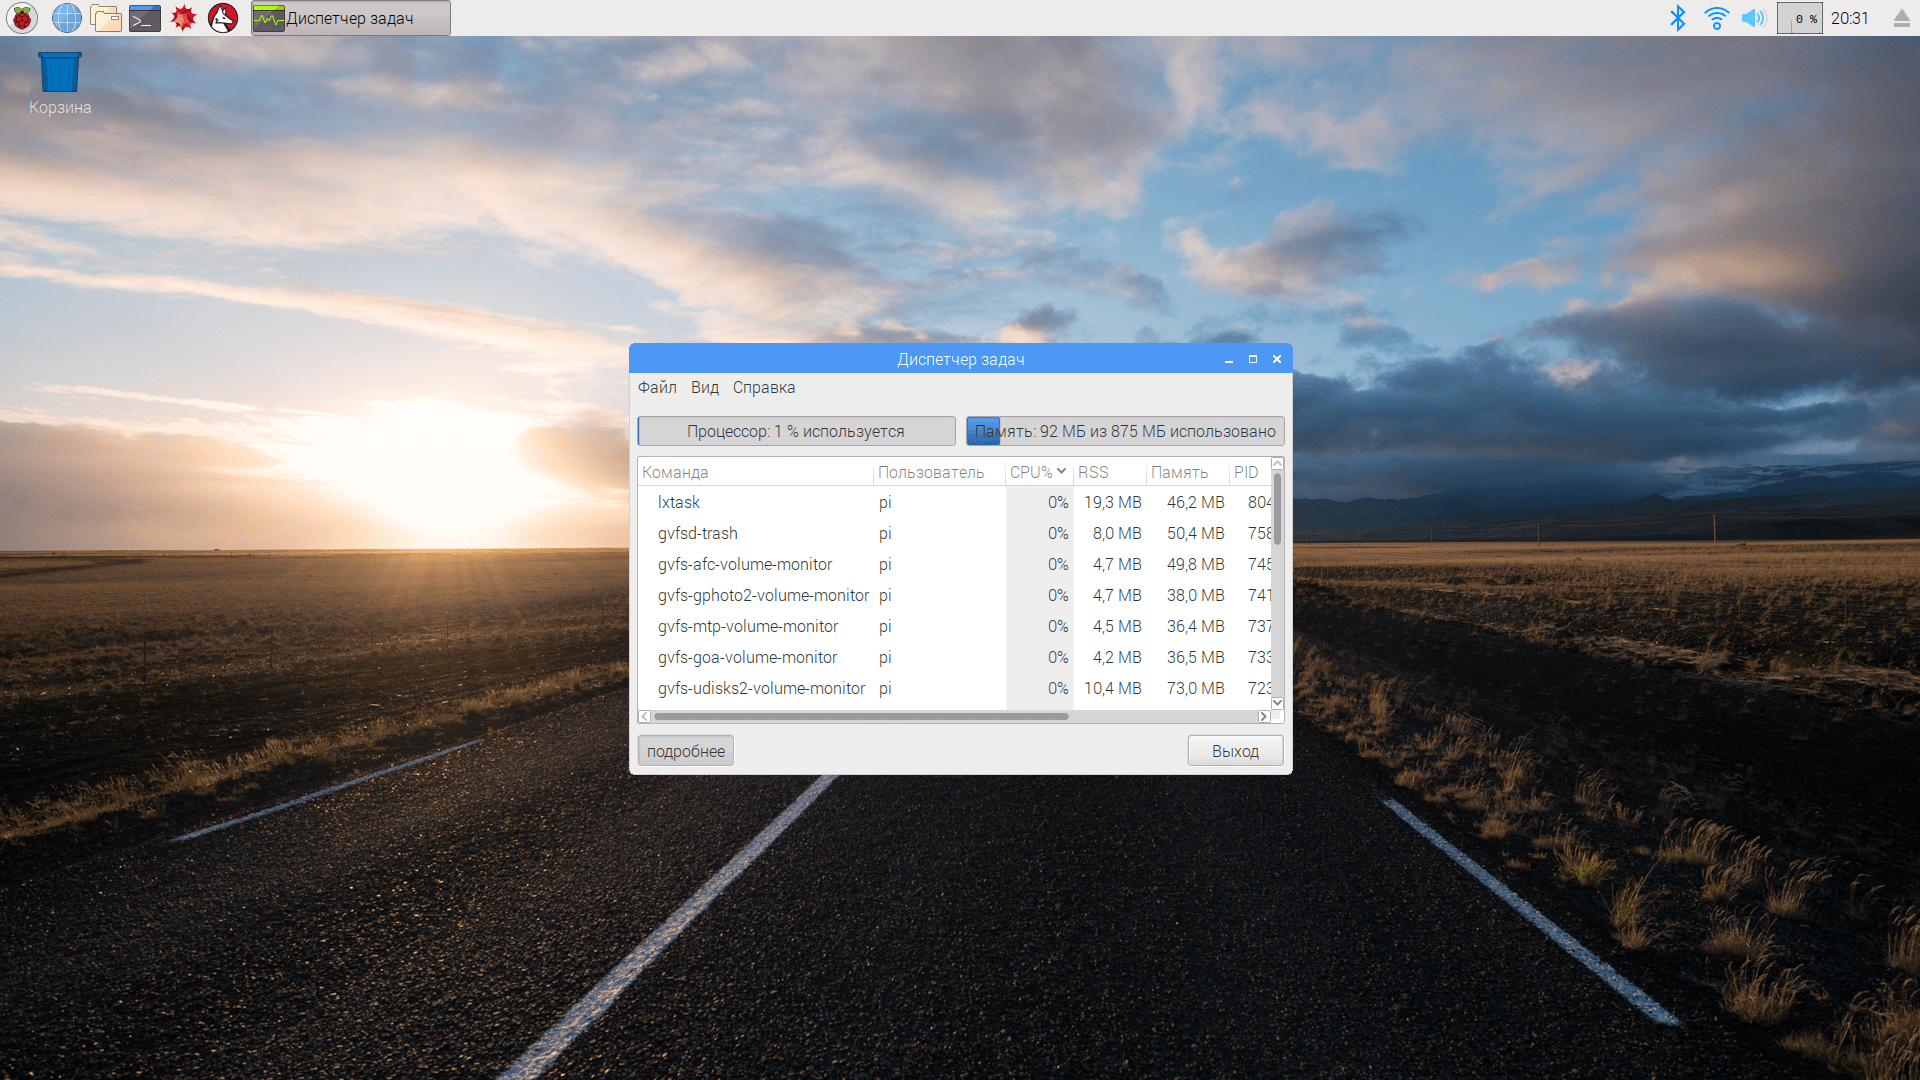The height and width of the screenshot is (1080, 1920).
Task: Launch the terminal from the taskbar
Action: pos(145,18)
